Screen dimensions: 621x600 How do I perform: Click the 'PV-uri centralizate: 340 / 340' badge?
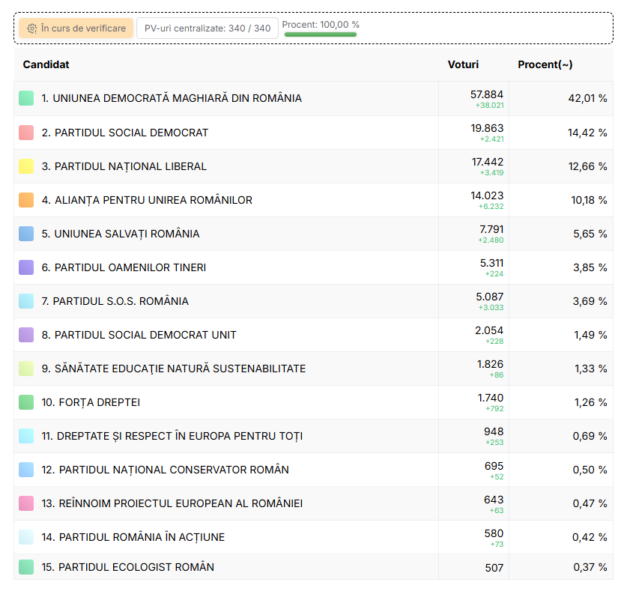point(207,29)
